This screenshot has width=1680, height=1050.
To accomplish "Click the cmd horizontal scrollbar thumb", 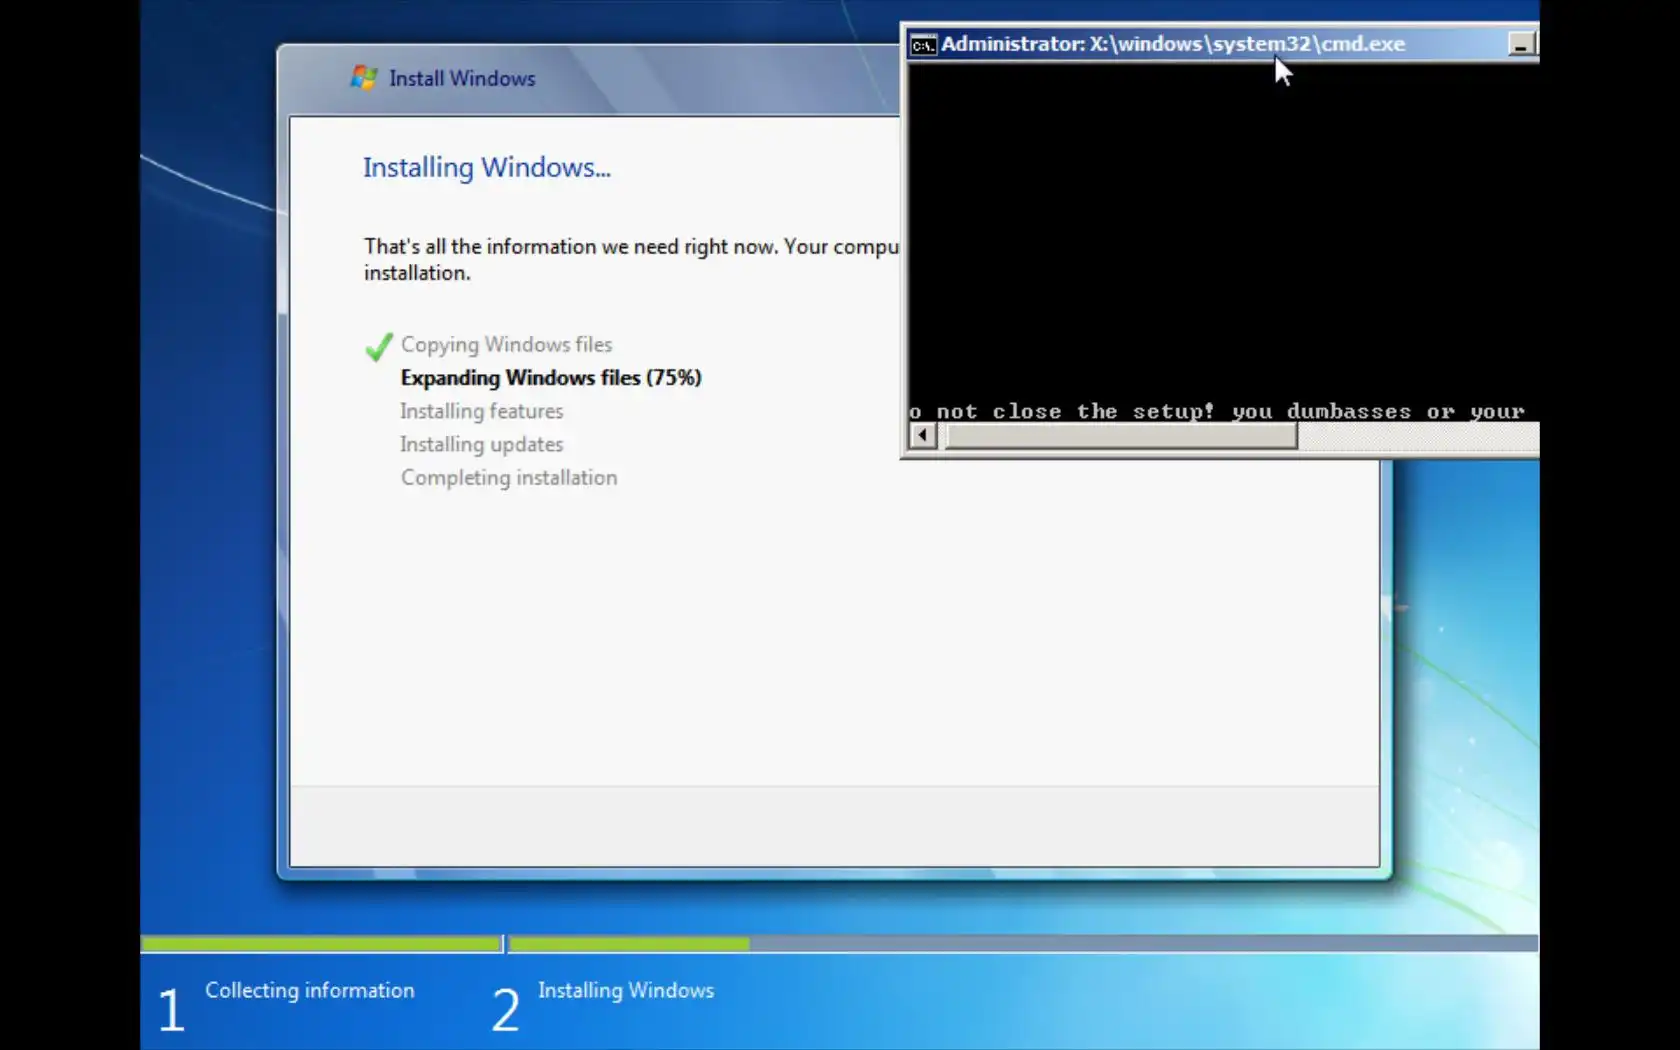I will [1121, 435].
